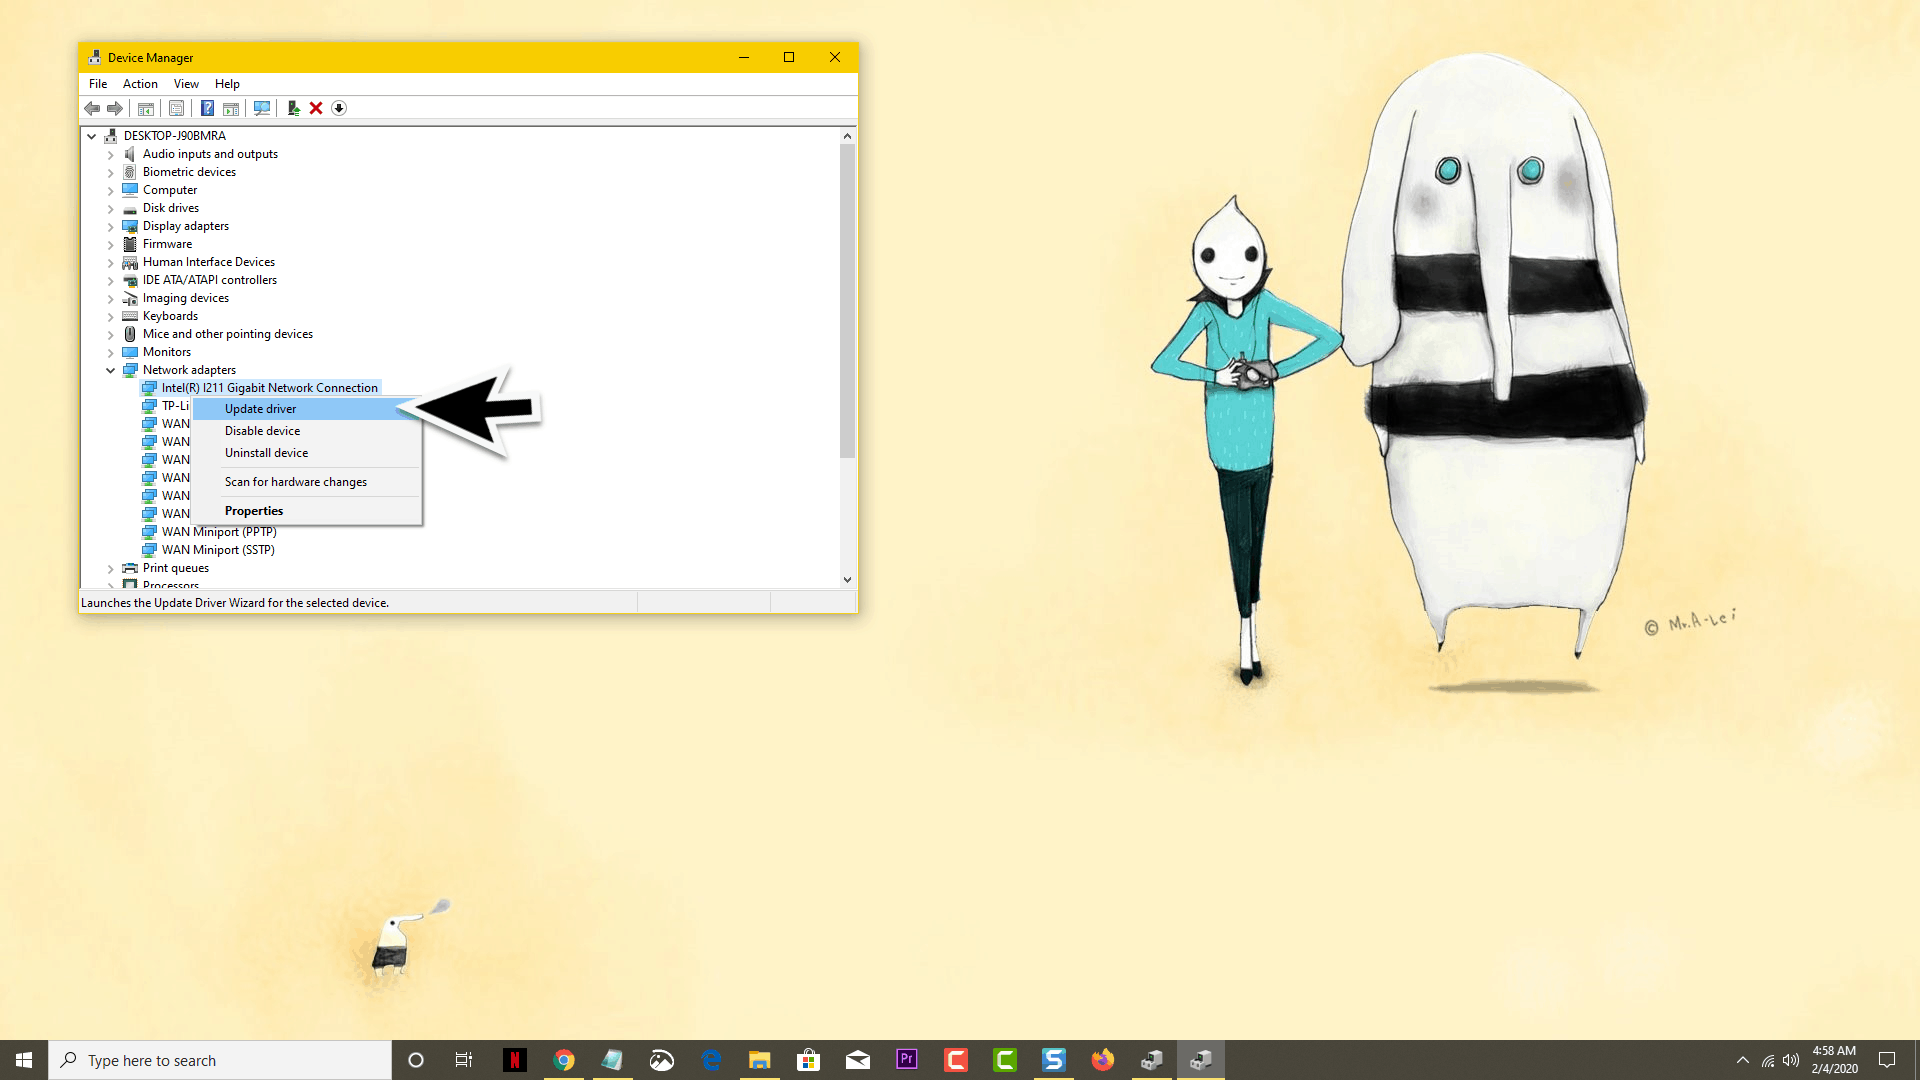Open the Action Center notification icon
Image resolution: width=1920 pixels, height=1080 pixels.
pyautogui.click(x=1887, y=1060)
